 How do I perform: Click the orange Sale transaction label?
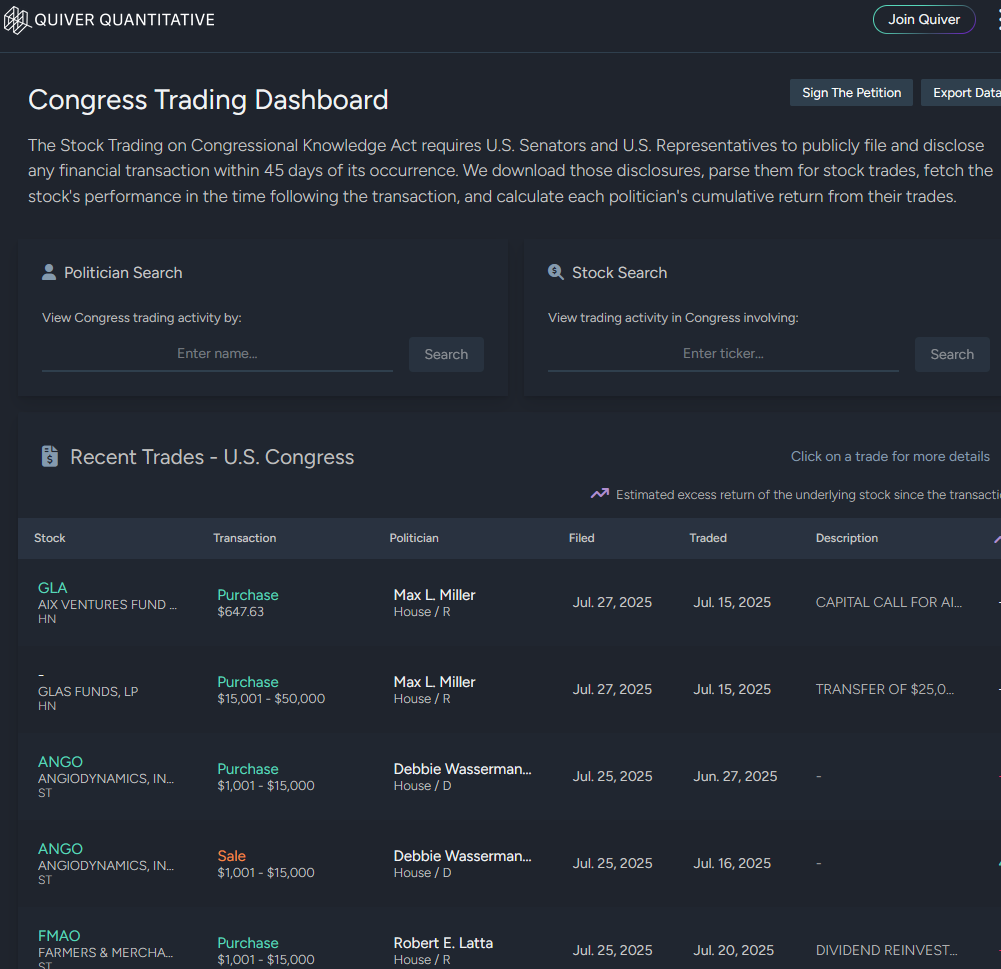[x=231, y=856]
